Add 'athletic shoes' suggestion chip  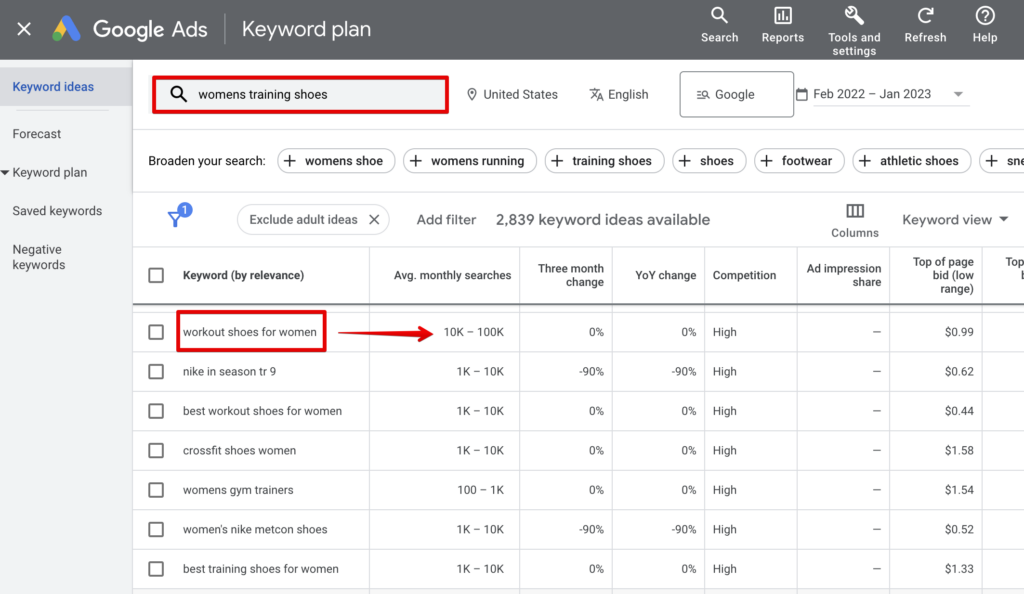coord(911,161)
